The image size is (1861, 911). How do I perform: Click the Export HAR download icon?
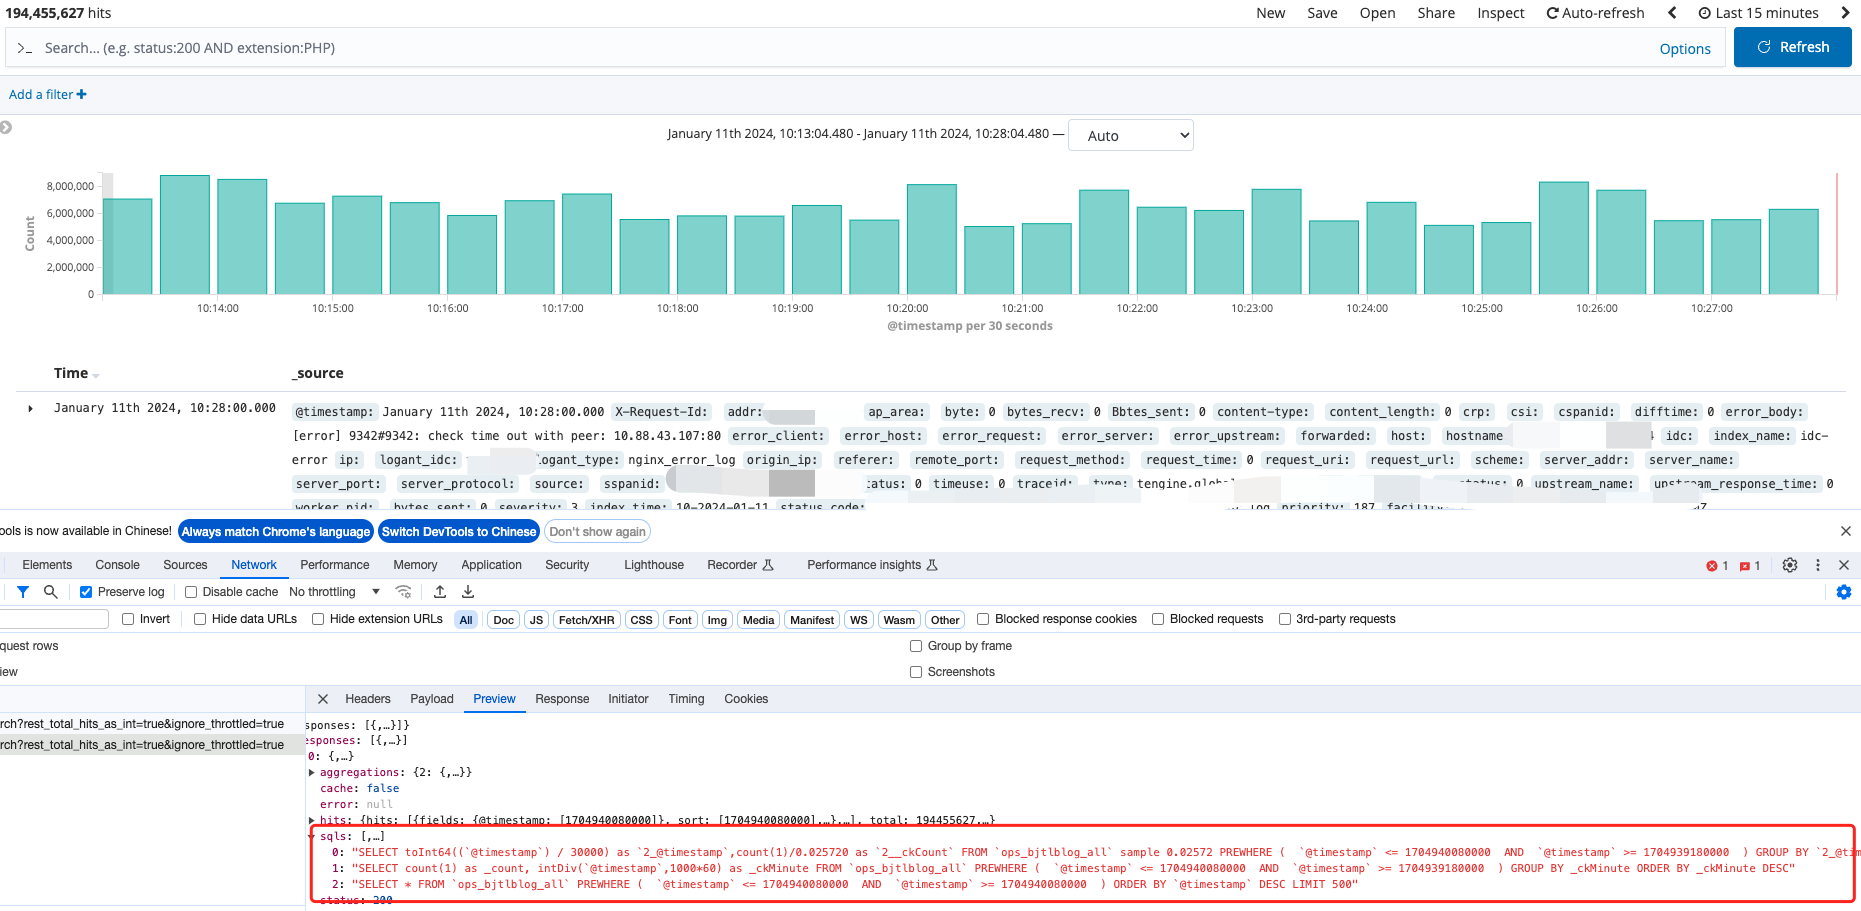point(468,592)
